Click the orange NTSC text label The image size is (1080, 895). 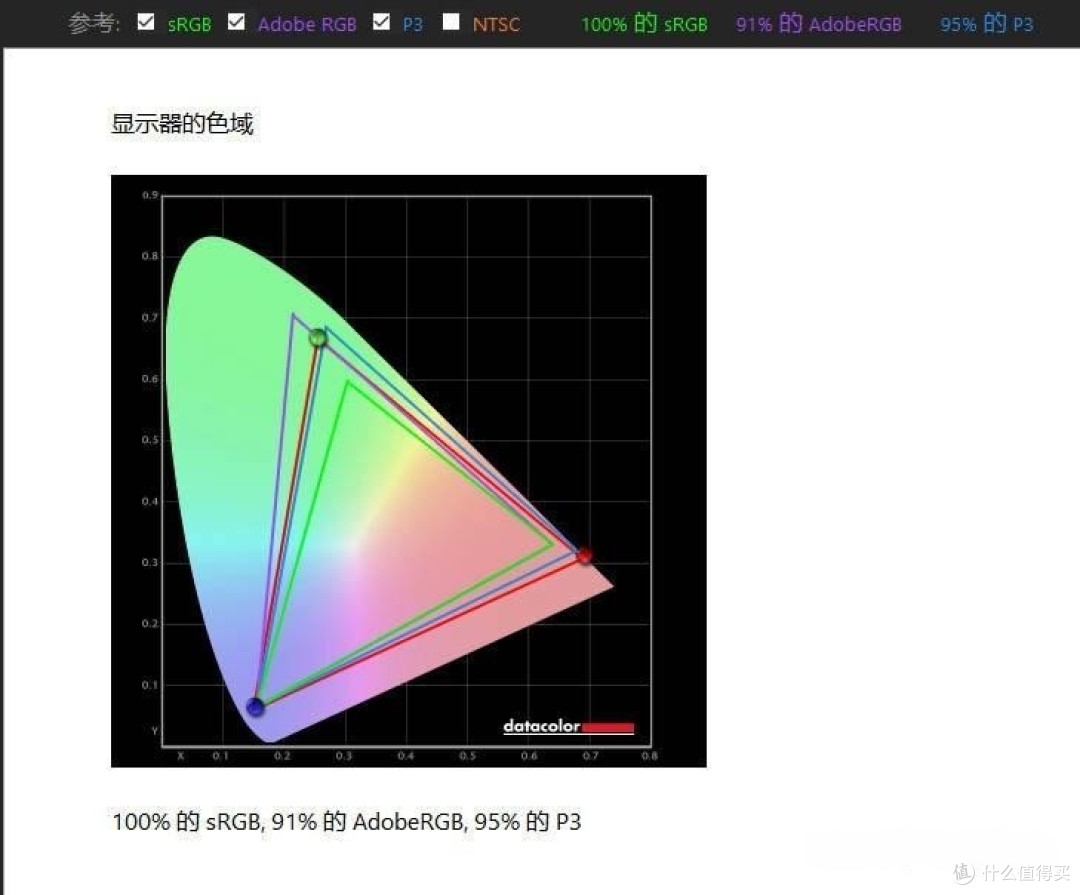point(496,24)
